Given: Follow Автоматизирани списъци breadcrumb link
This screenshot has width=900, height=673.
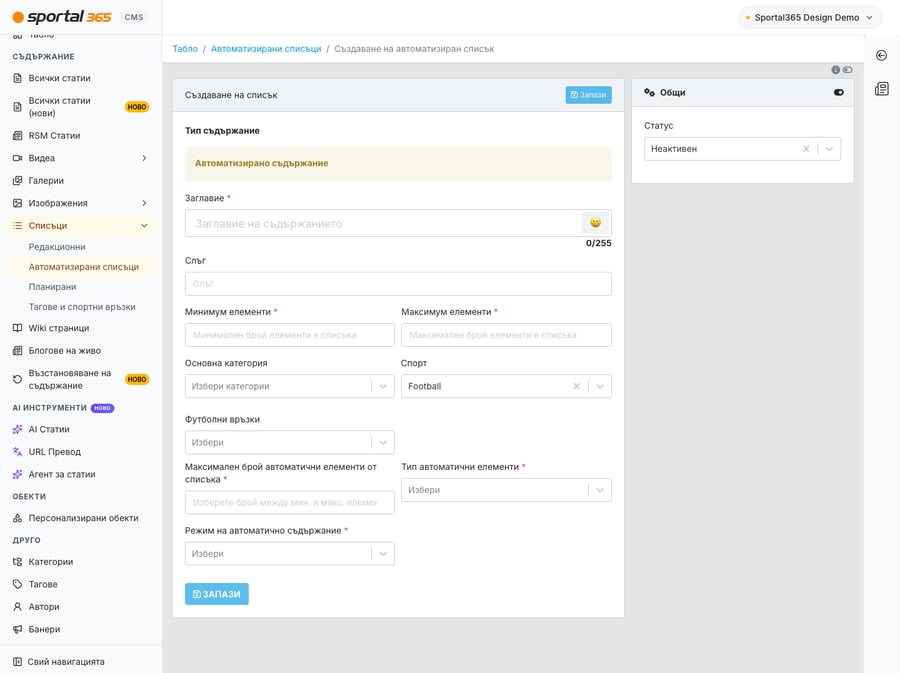Looking at the screenshot, I should [x=266, y=49].
